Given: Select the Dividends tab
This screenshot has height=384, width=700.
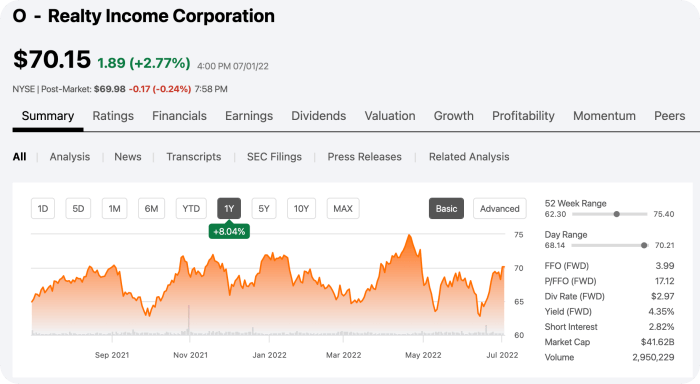Looking at the screenshot, I should (x=318, y=116).
